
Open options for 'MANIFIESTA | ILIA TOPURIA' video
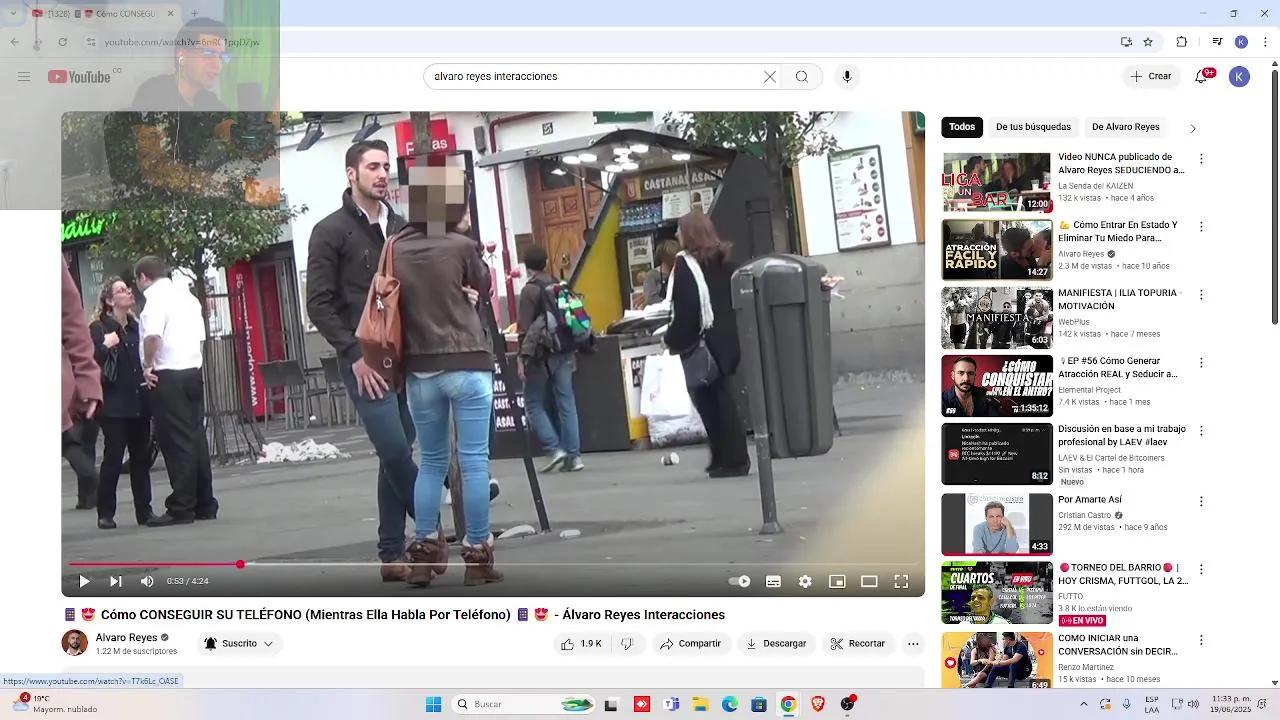pyautogui.click(x=1201, y=295)
